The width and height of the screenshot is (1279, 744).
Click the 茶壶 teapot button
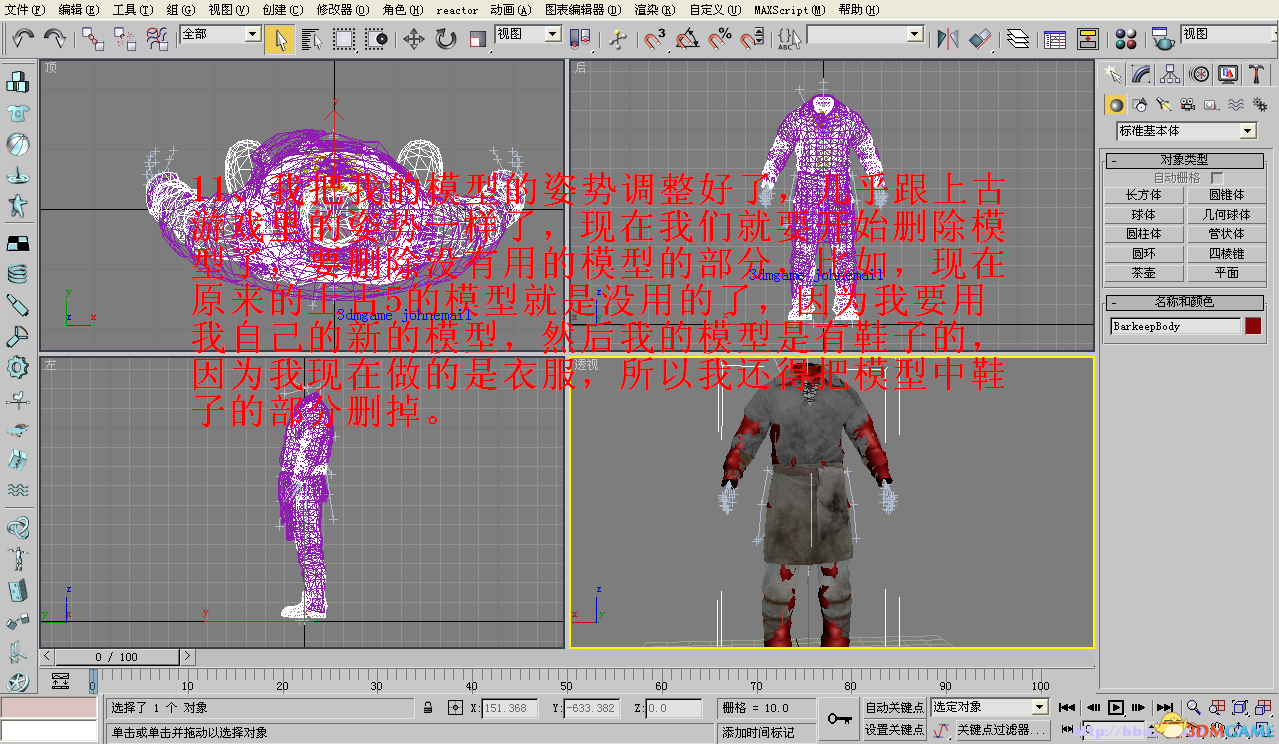pyautogui.click(x=1143, y=273)
